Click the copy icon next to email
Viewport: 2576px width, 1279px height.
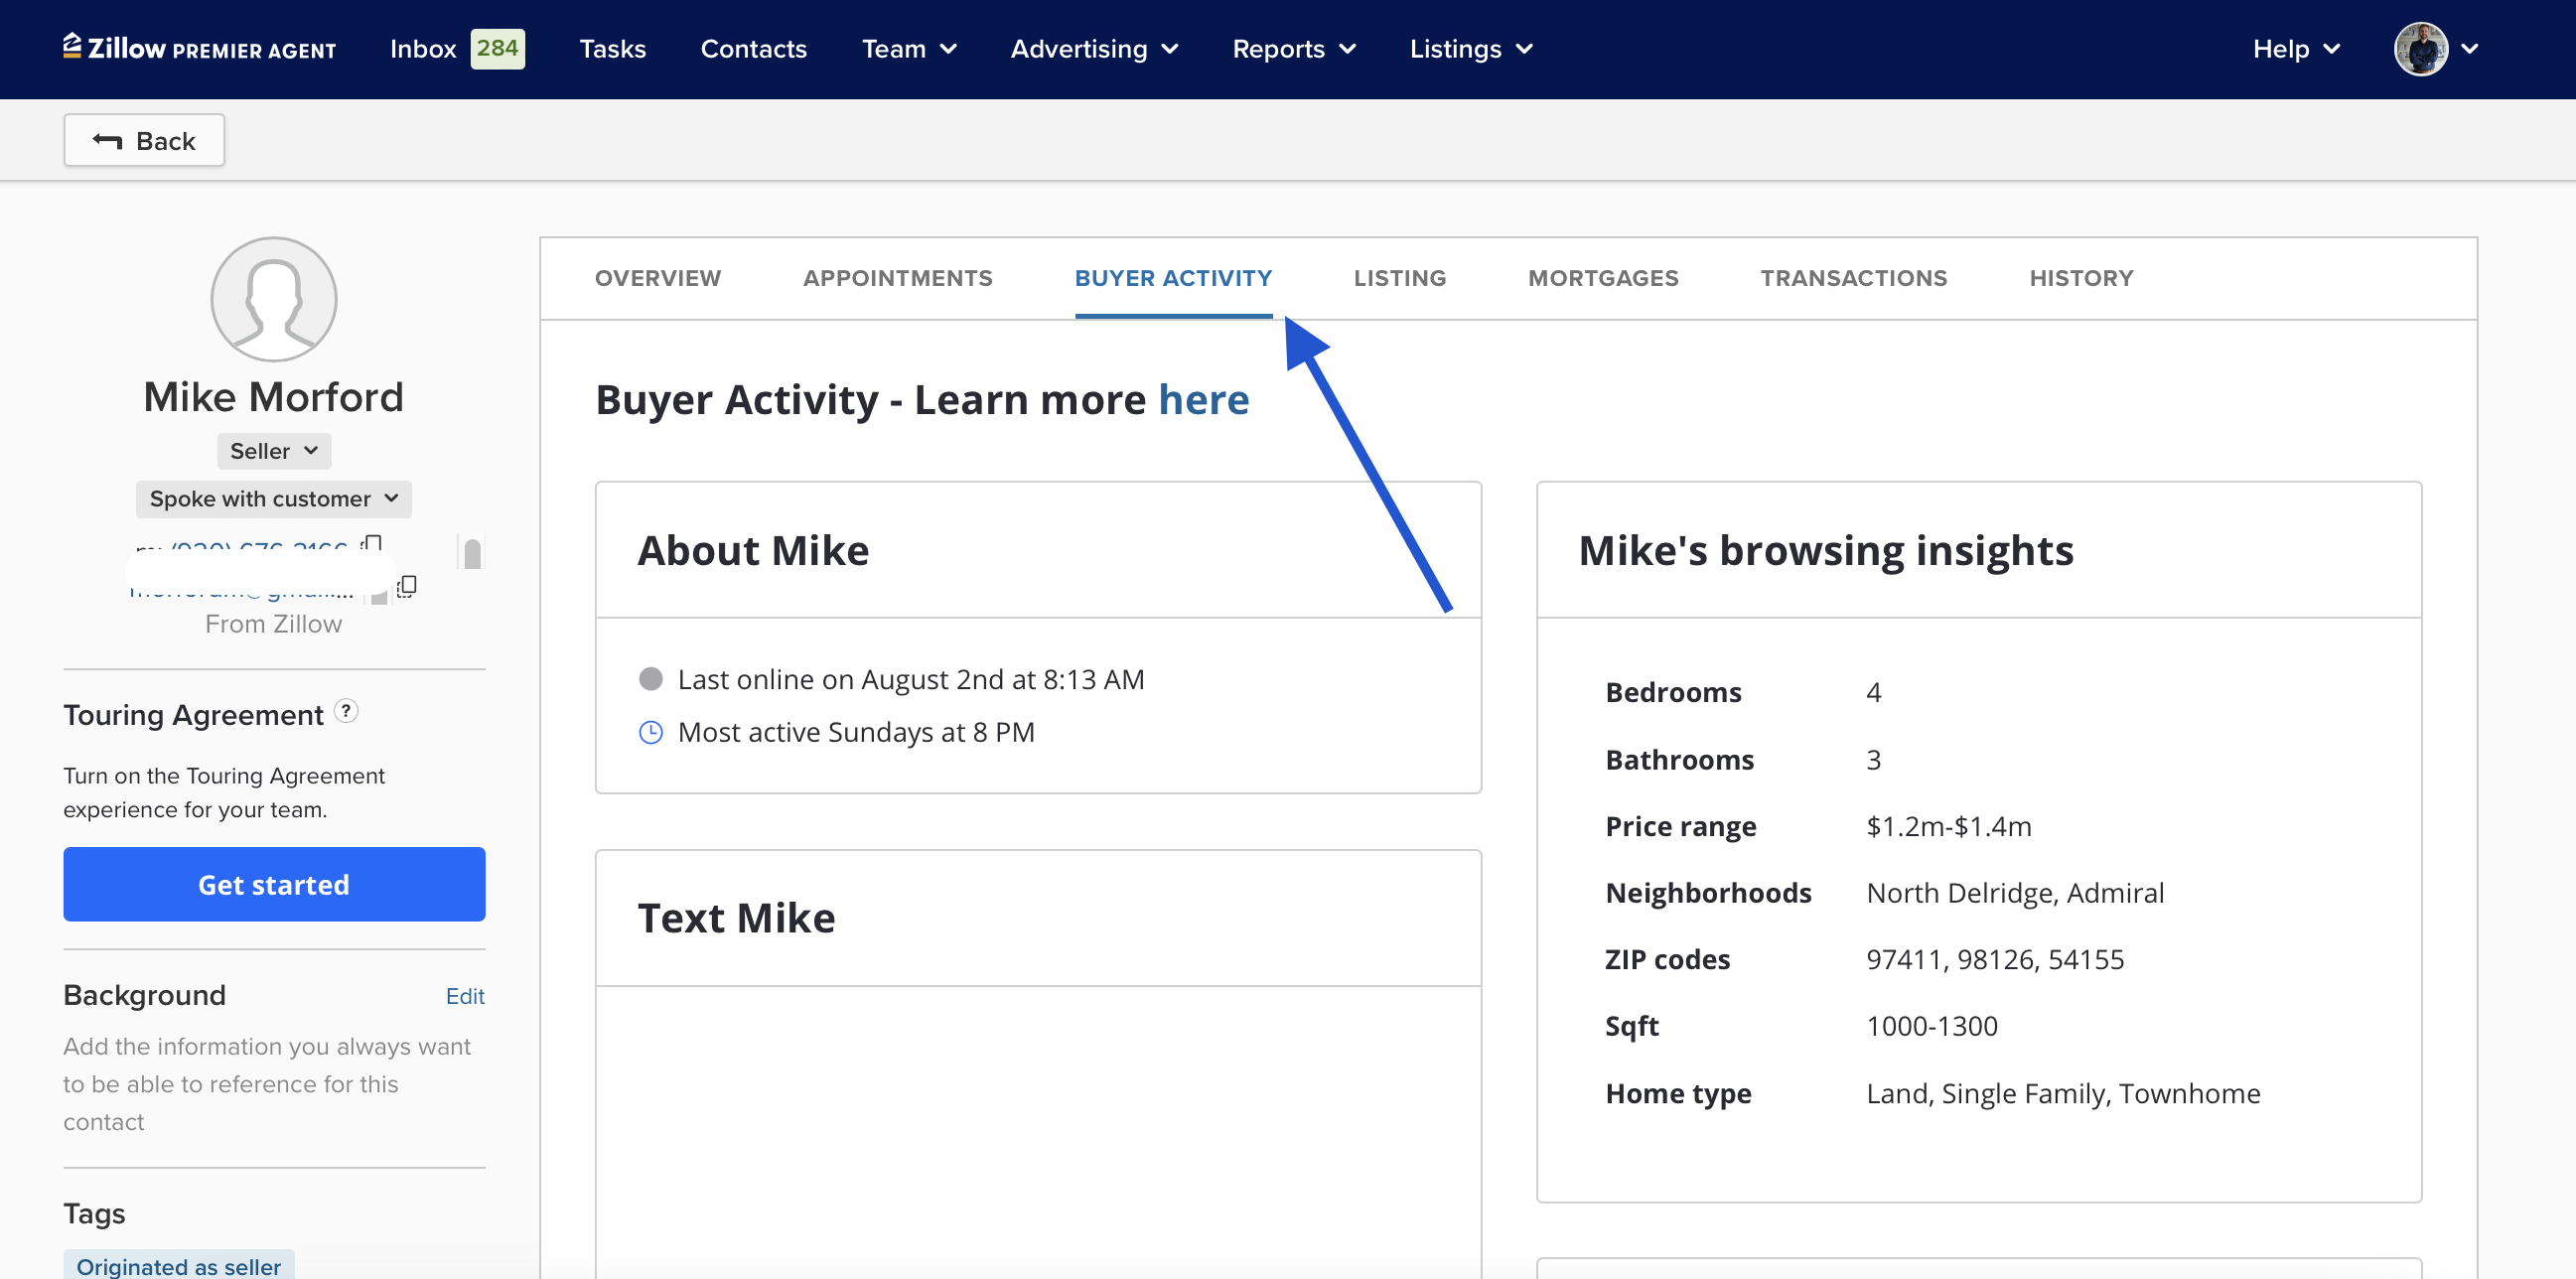(x=407, y=586)
